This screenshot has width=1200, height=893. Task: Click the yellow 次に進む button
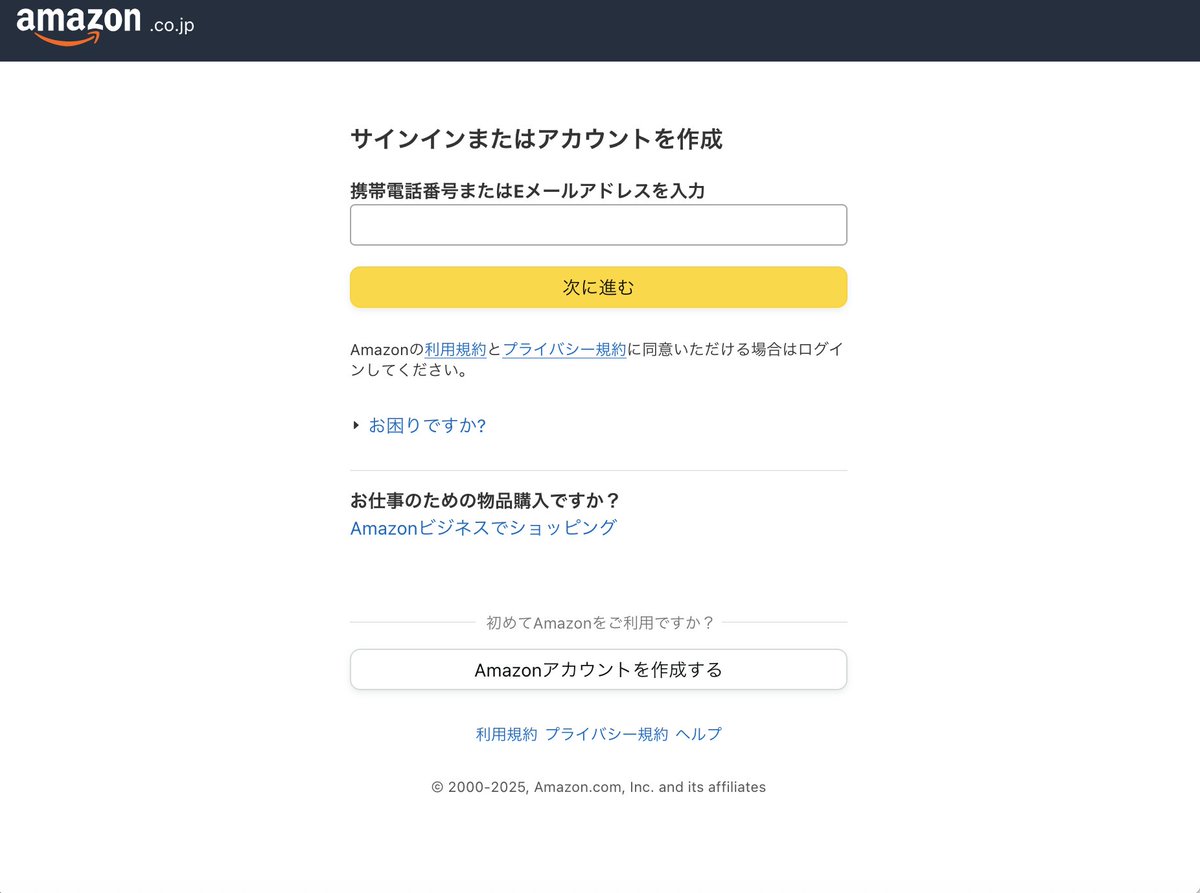(x=598, y=287)
